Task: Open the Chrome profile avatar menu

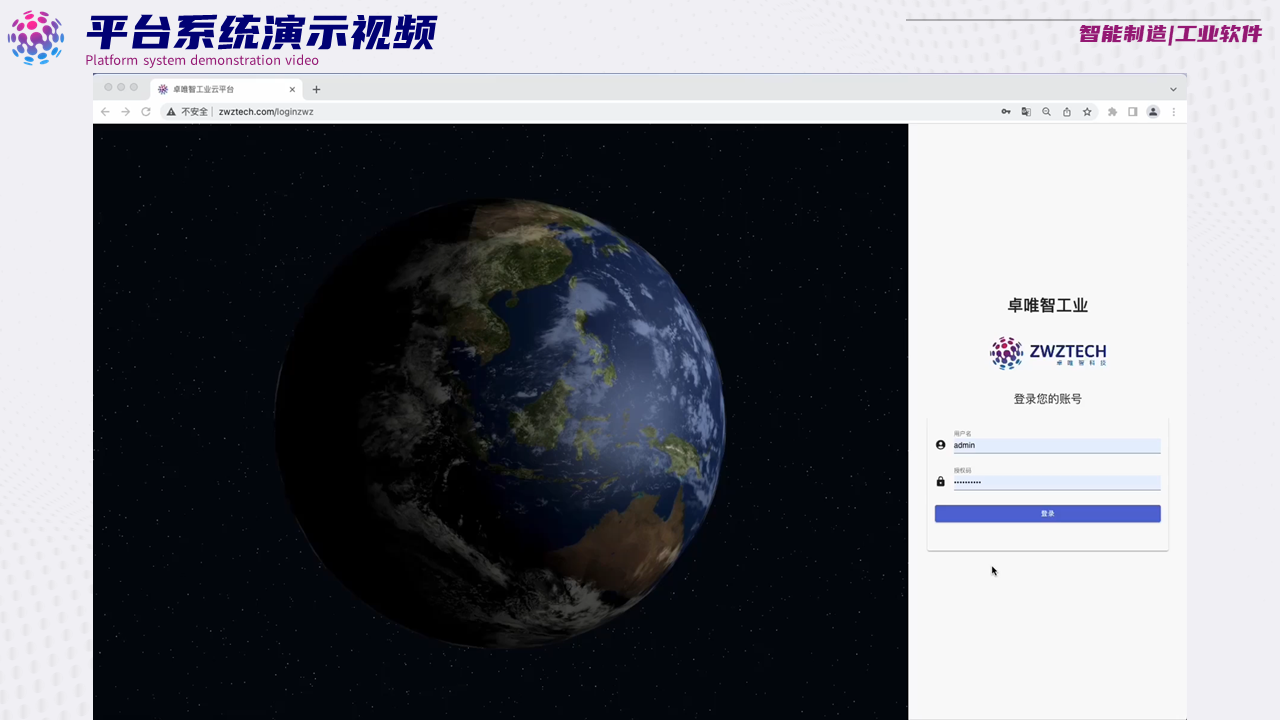Action: coord(1153,112)
